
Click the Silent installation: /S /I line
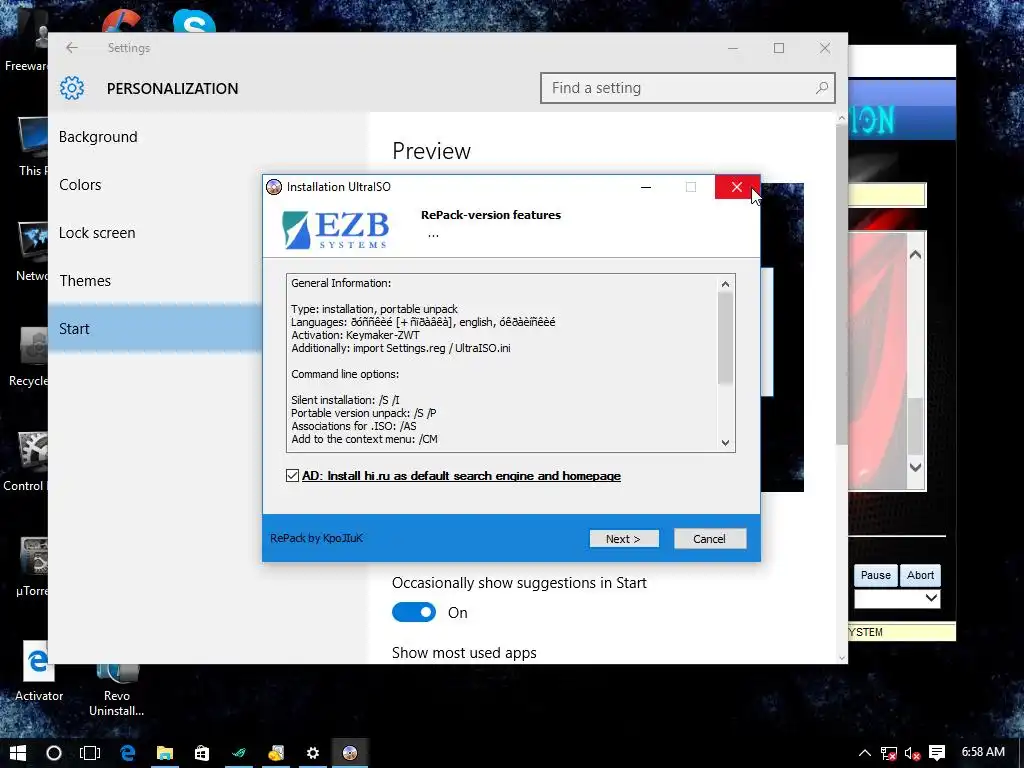point(345,400)
